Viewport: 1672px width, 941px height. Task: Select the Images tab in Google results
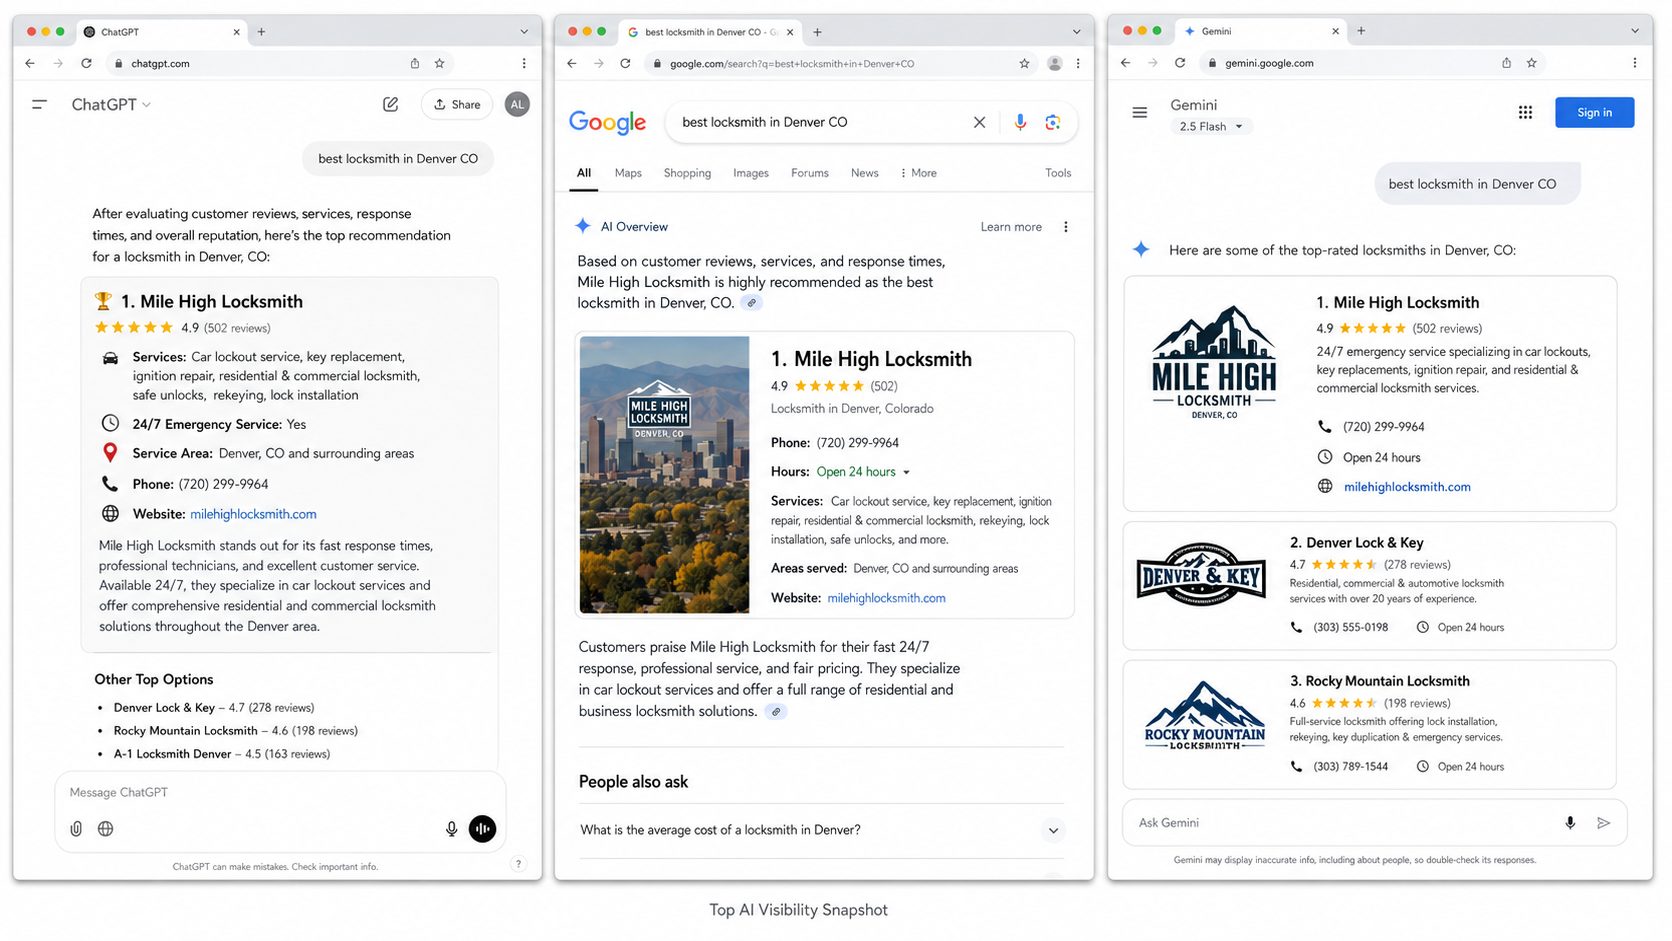(x=751, y=173)
